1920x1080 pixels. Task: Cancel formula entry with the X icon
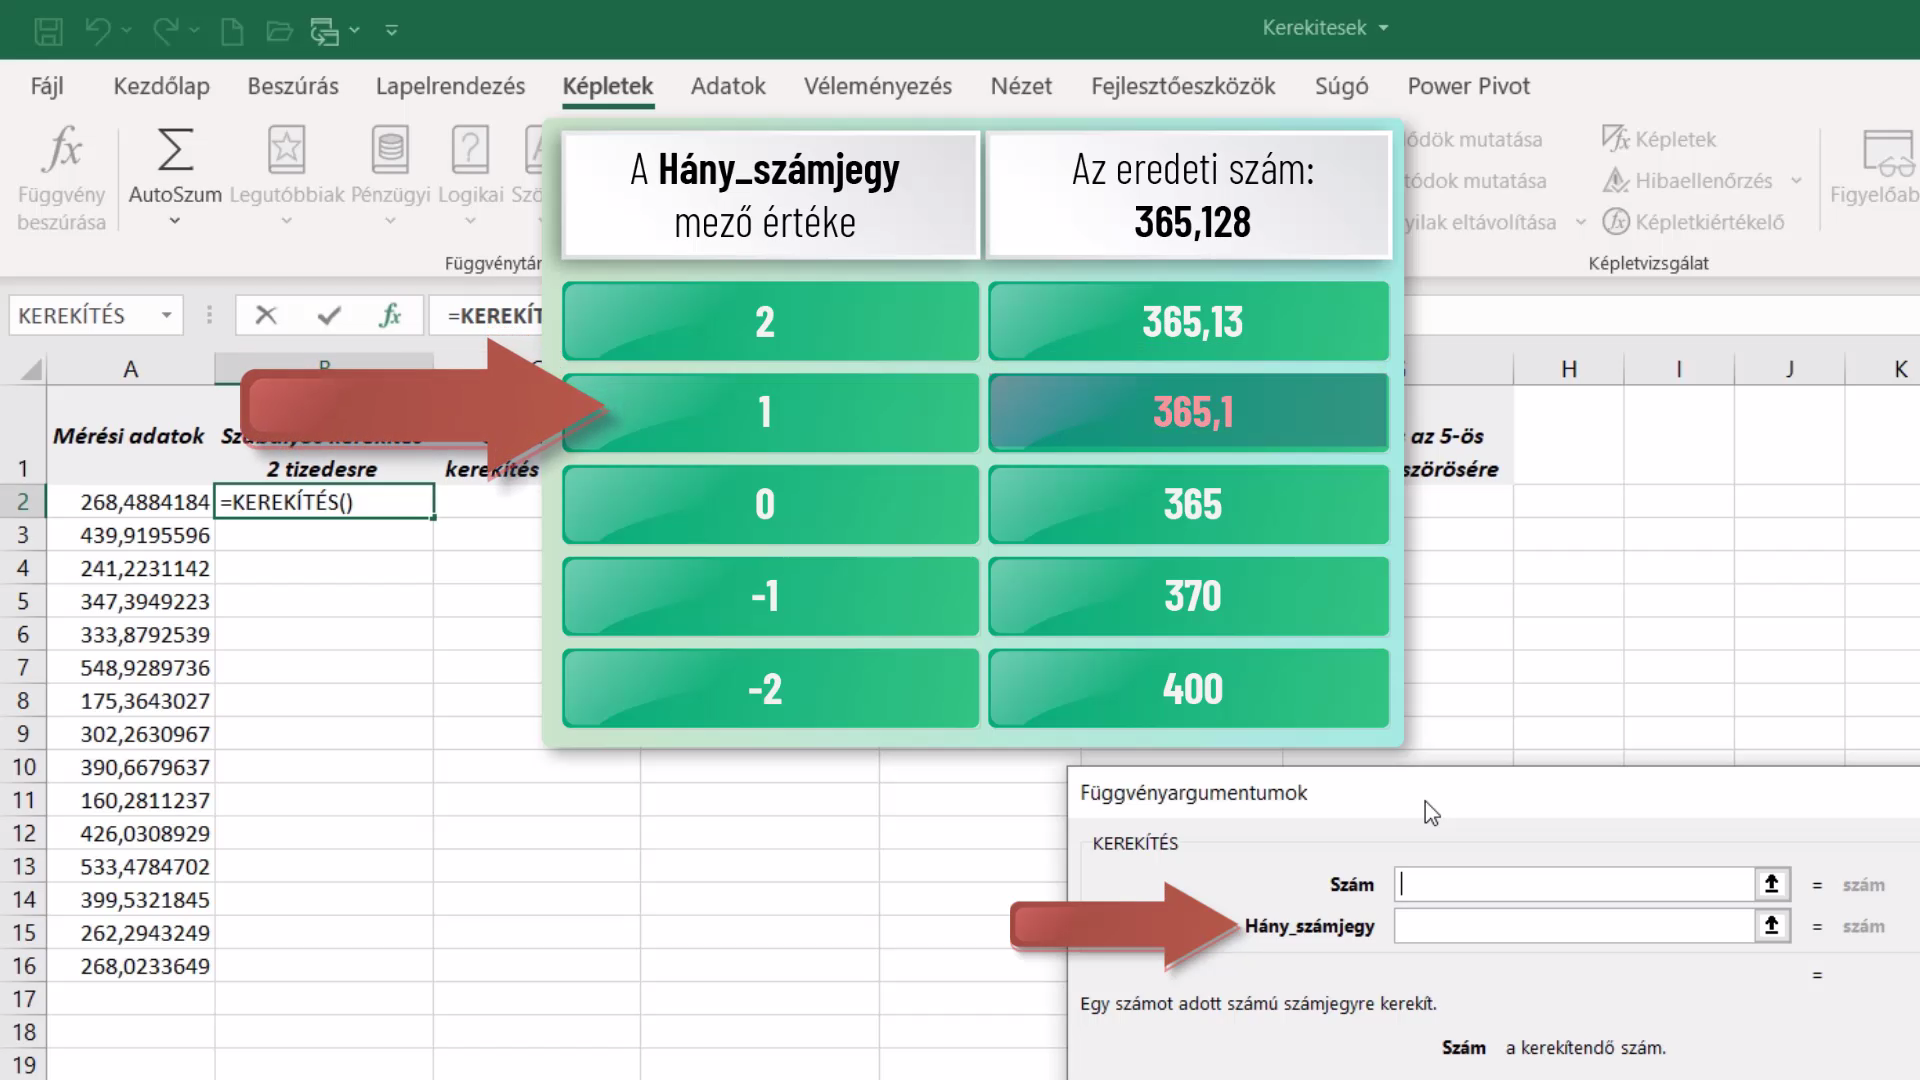[266, 316]
